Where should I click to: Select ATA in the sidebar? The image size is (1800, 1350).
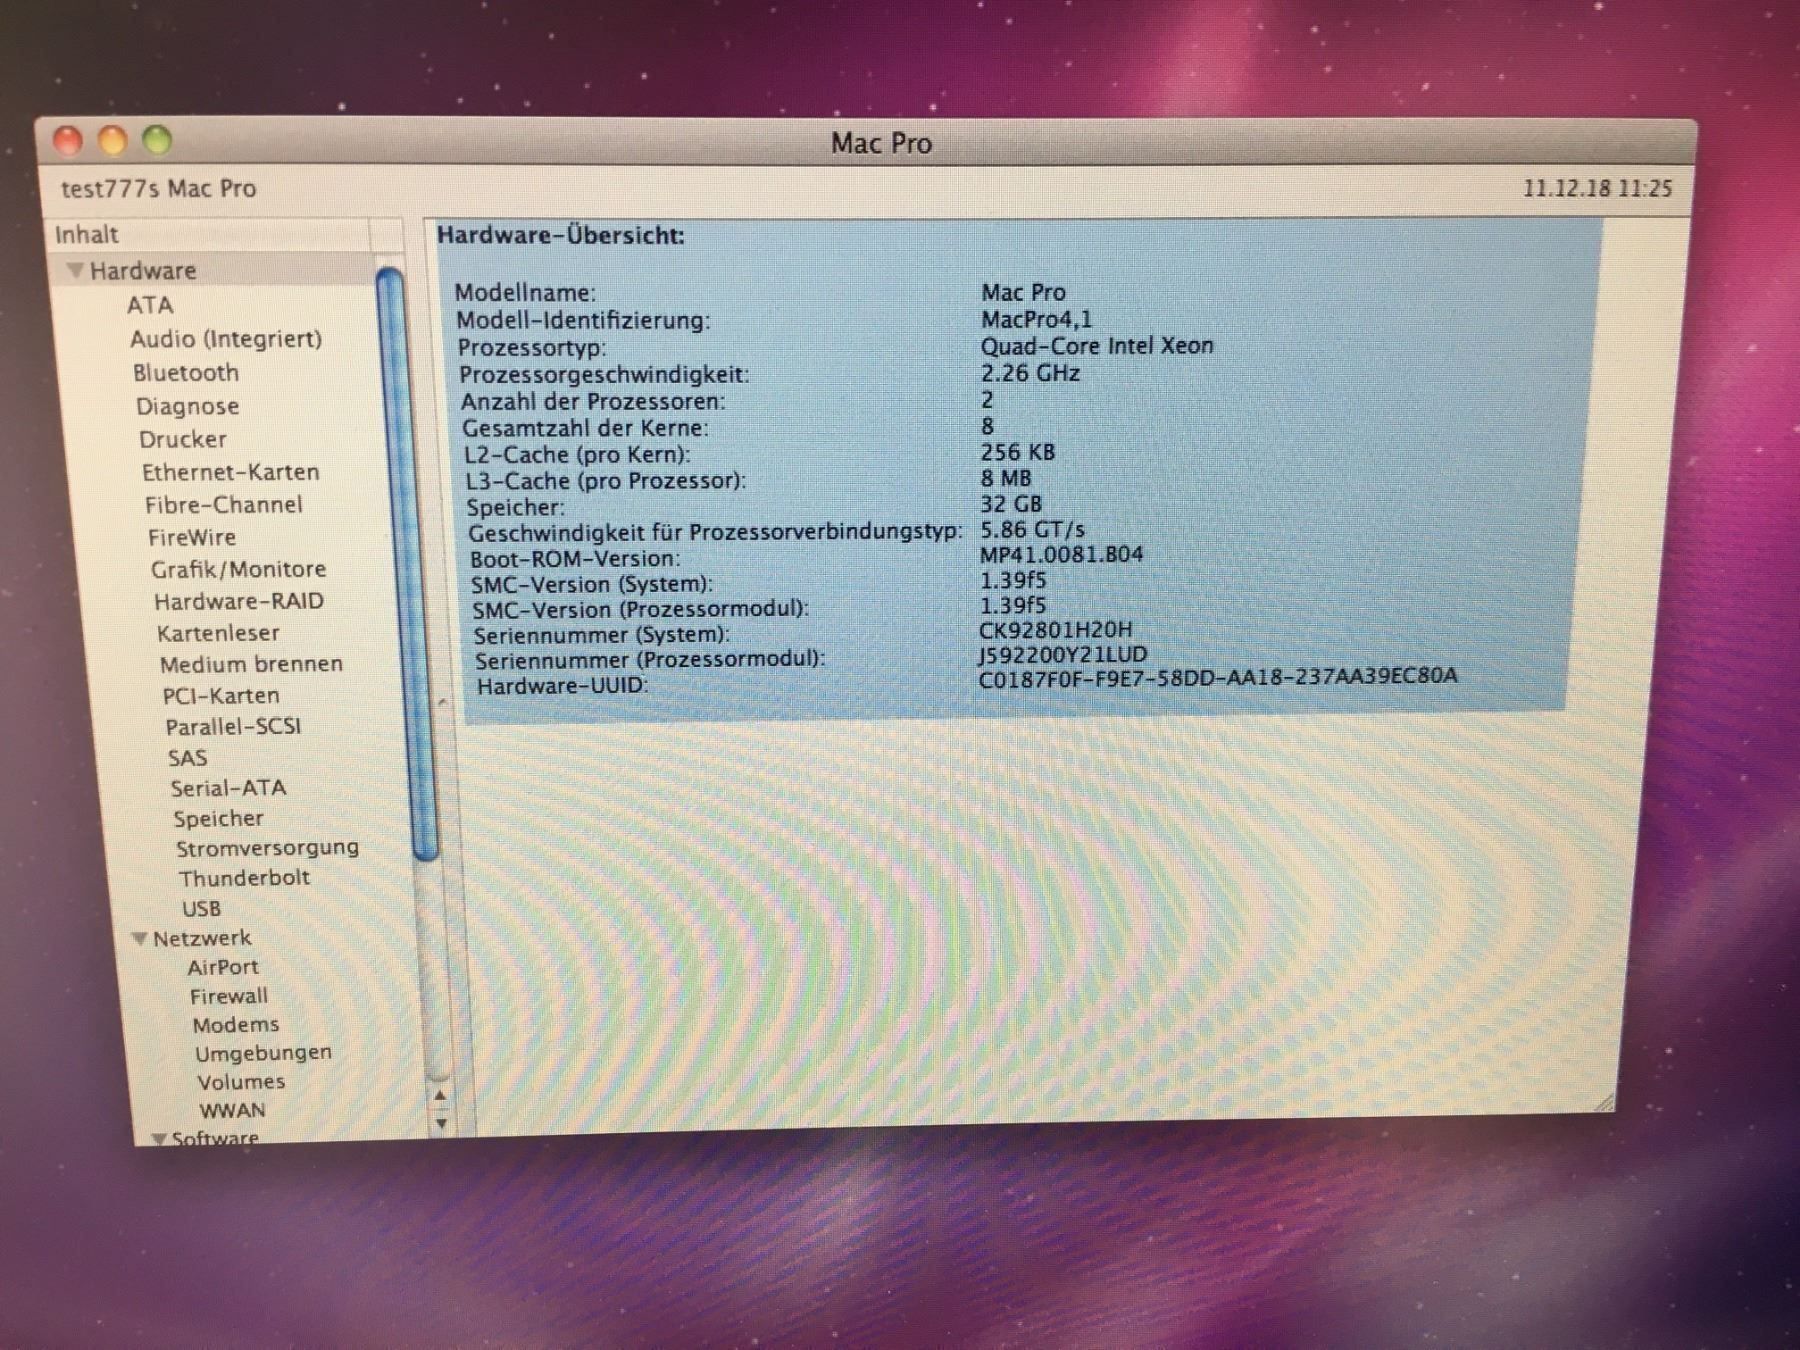[x=150, y=305]
